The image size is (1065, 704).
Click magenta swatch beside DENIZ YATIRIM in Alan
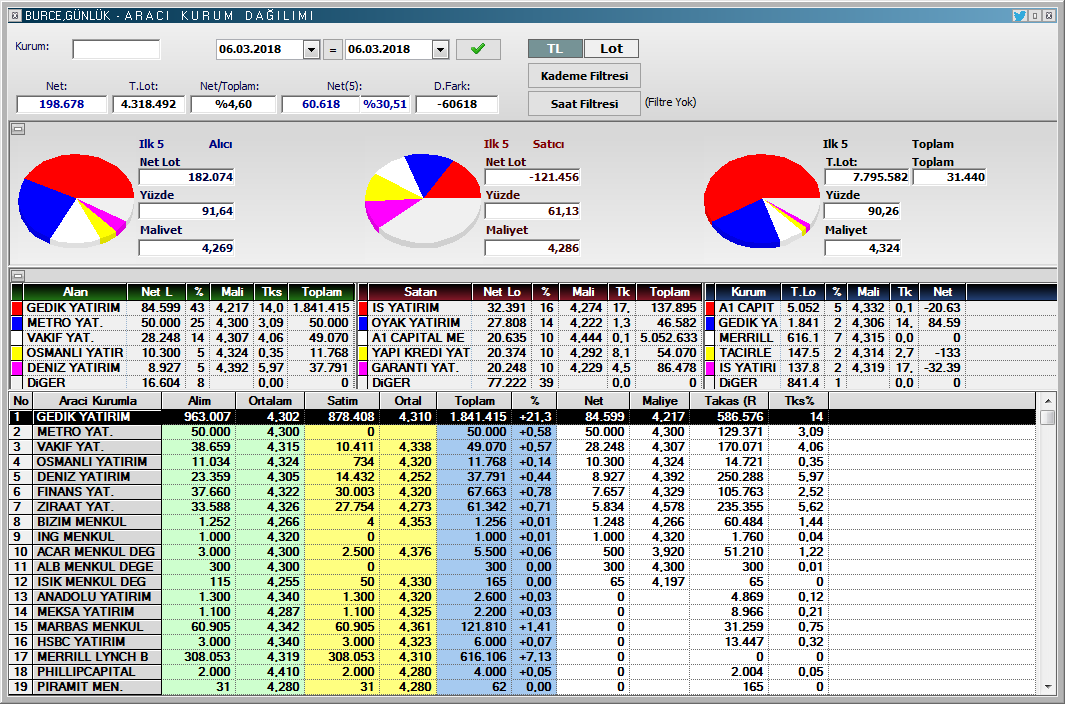pyautogui.click(x=18, y=368)
